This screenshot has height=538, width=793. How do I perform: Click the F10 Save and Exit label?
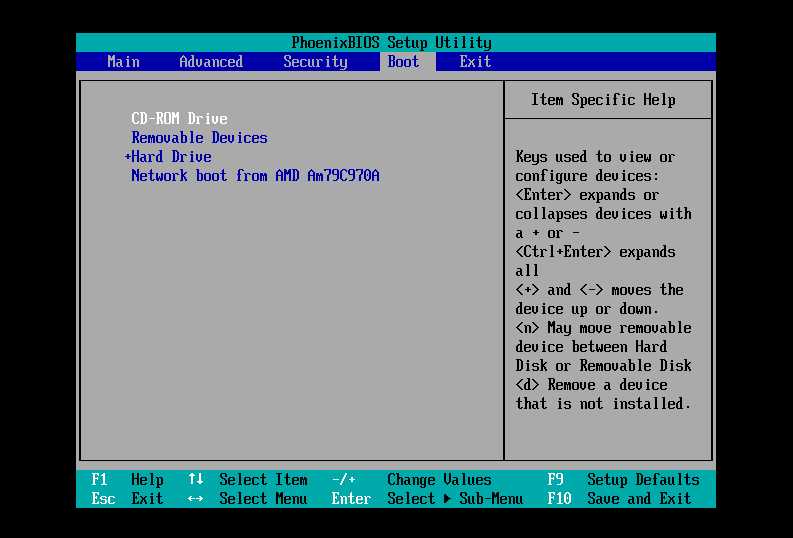pyautogui.click(x=619, y=499)
